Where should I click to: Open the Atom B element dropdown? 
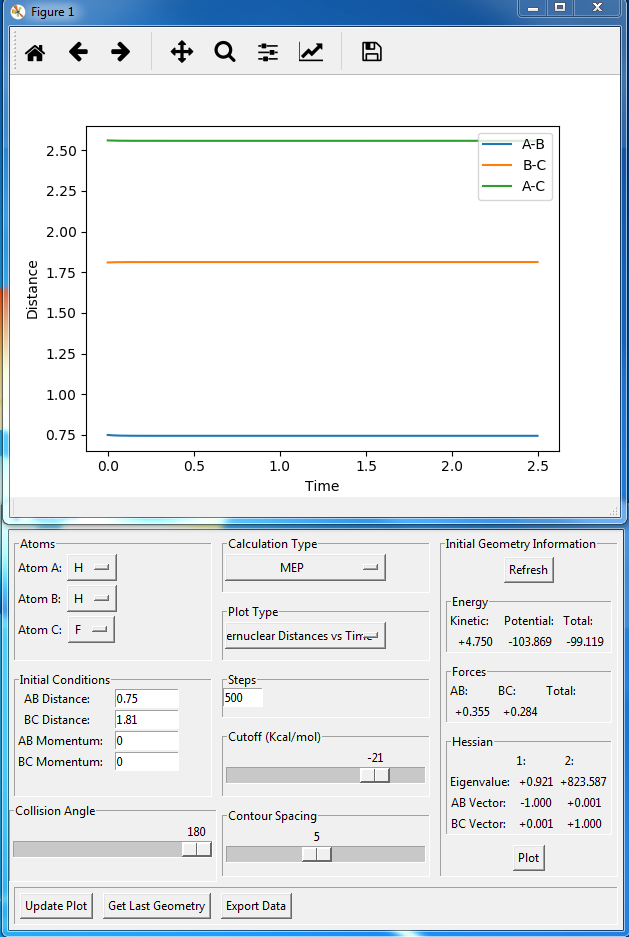tap(91, 598)
